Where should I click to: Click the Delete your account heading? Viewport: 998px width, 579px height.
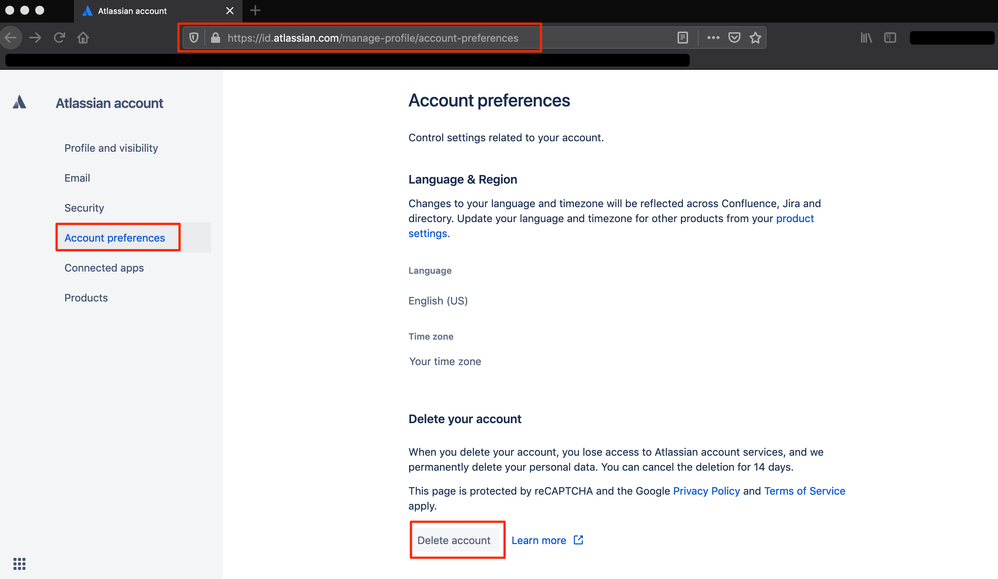(465, 419)
